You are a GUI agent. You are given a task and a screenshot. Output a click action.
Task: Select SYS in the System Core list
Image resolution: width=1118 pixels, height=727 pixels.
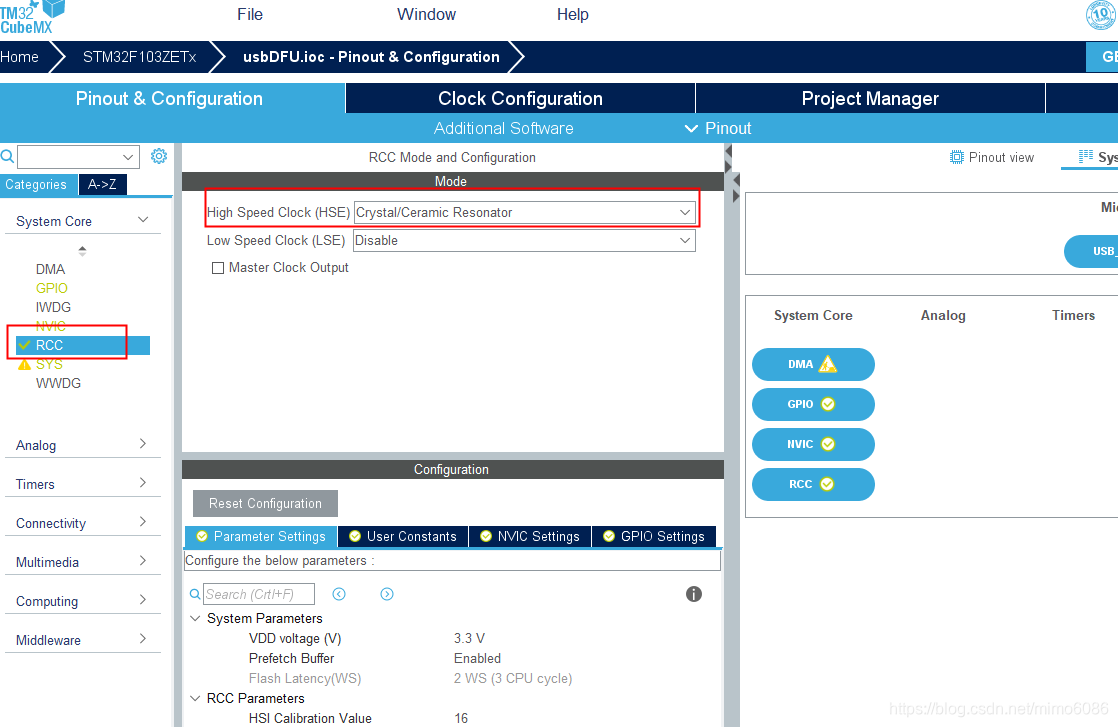point(49,364)
